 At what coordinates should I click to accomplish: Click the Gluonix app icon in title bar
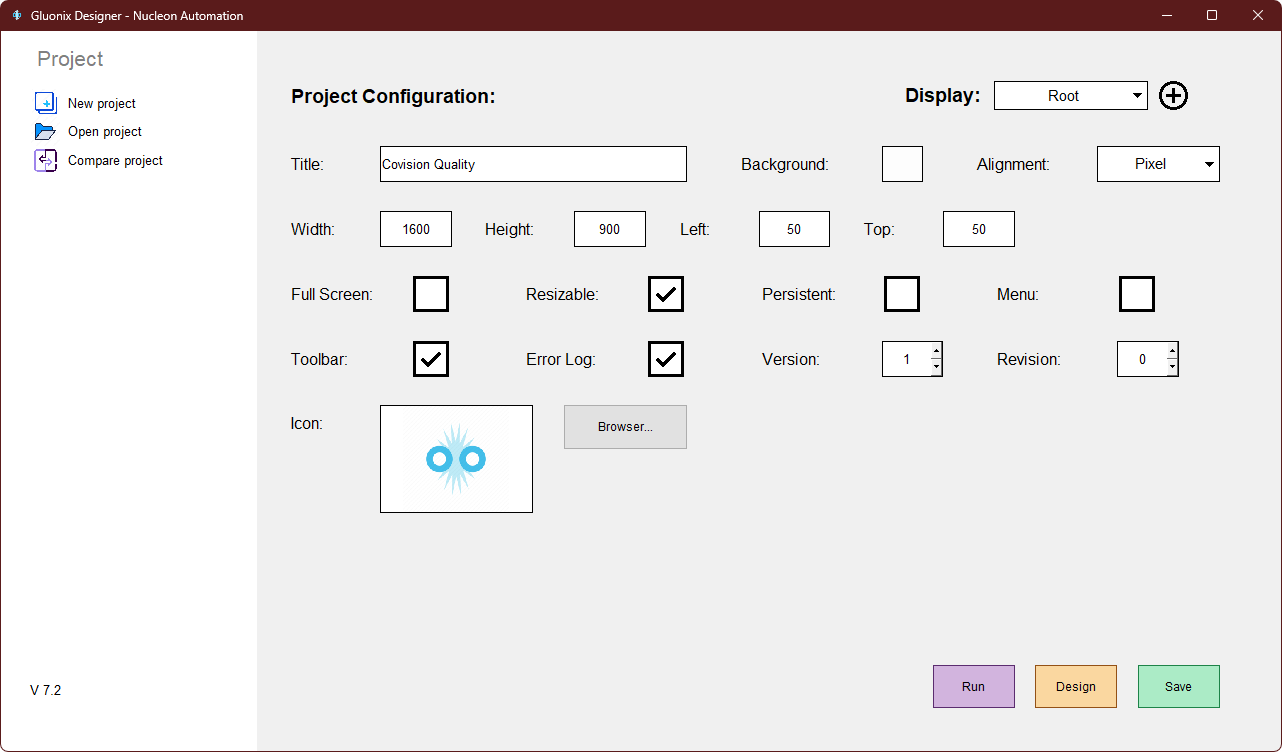coord(16,15)
